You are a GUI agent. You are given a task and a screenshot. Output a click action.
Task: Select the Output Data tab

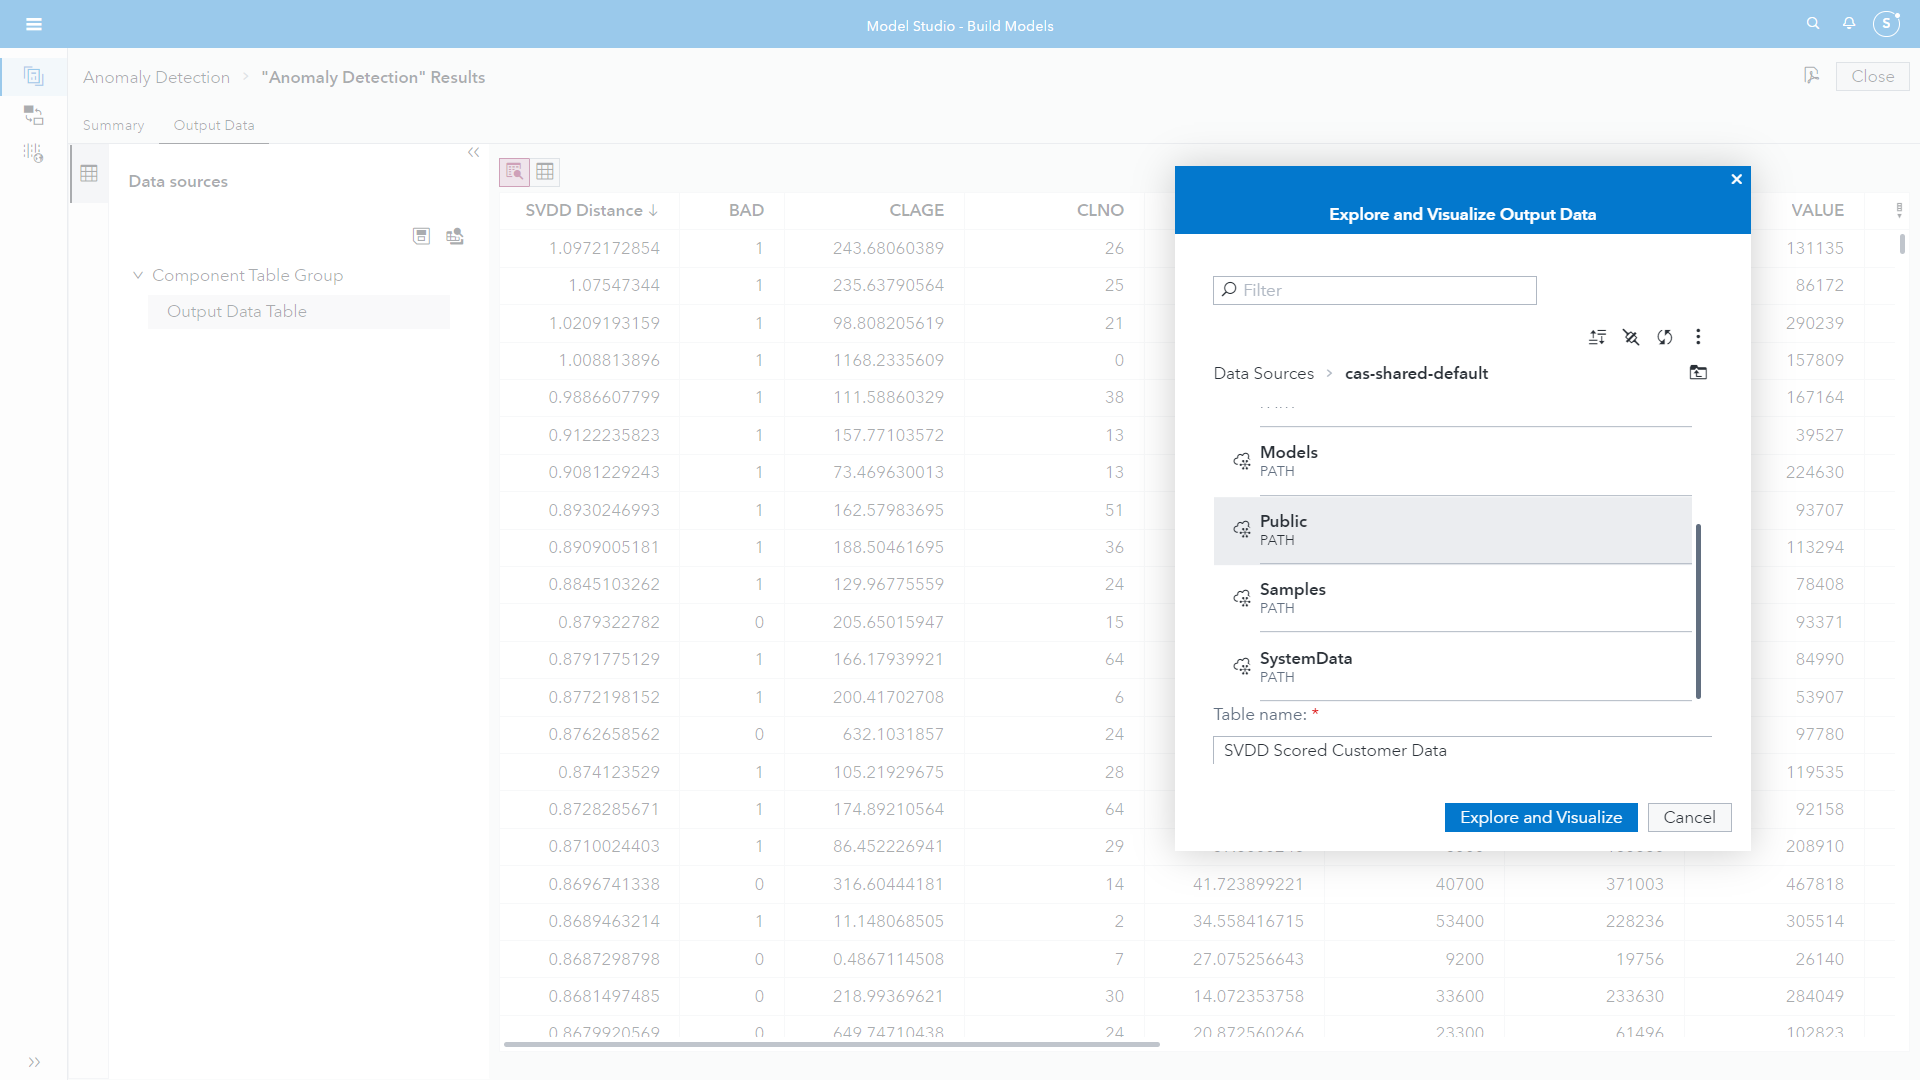214,125
